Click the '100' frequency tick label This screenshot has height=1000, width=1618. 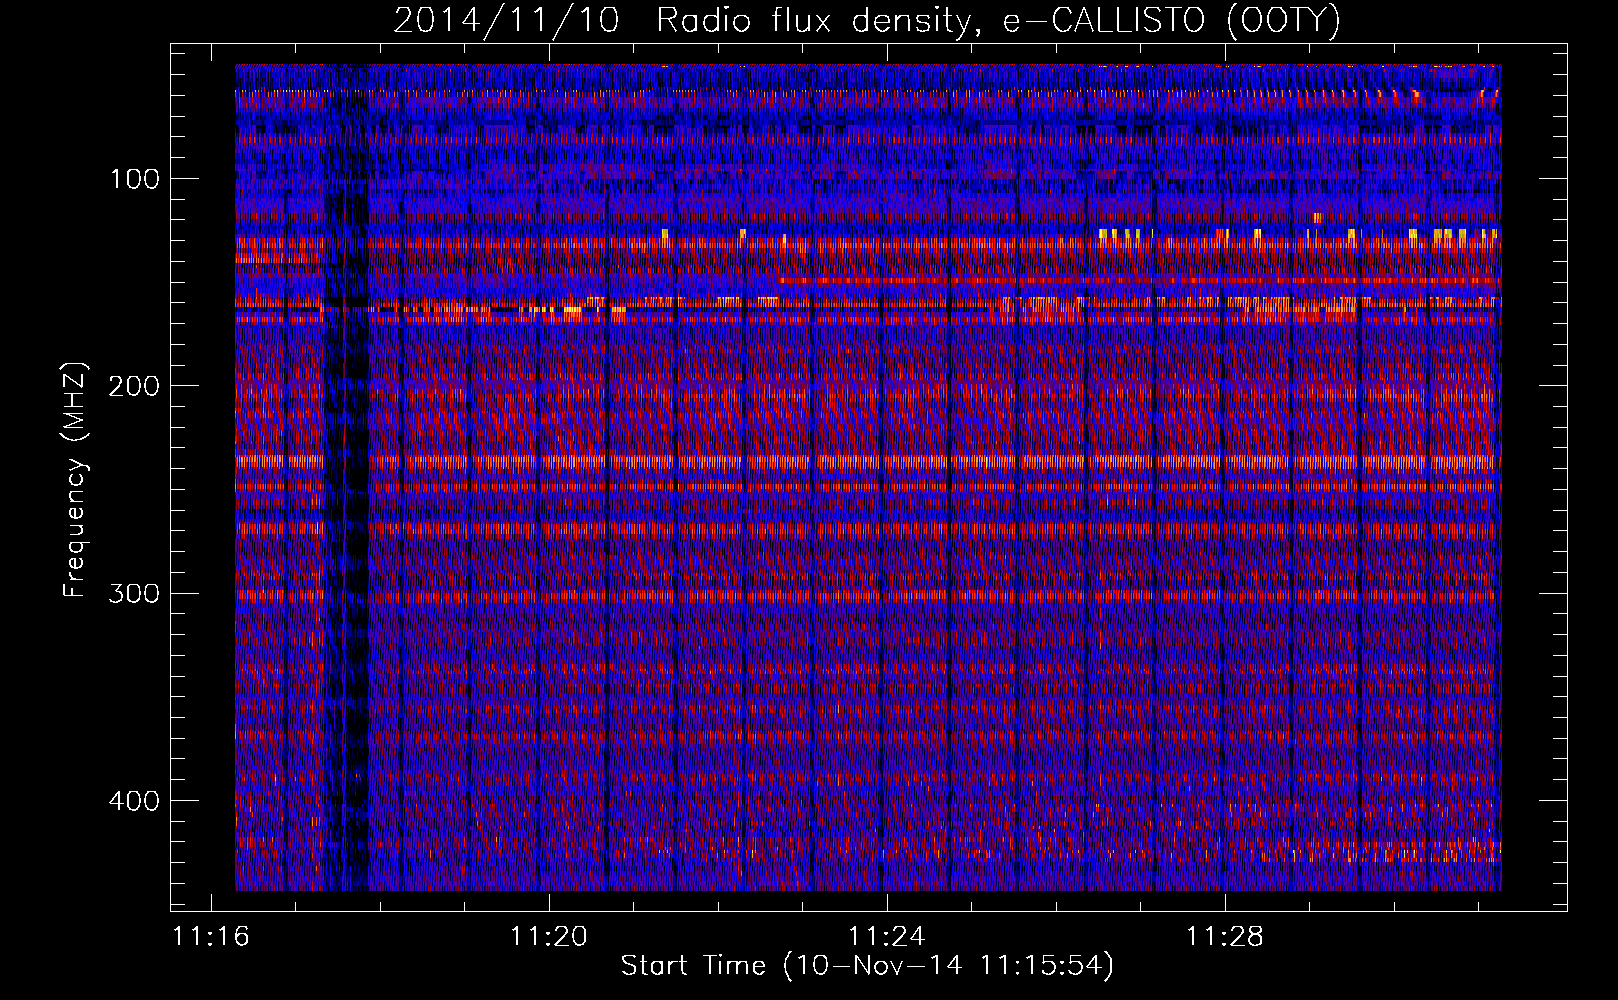134,179
